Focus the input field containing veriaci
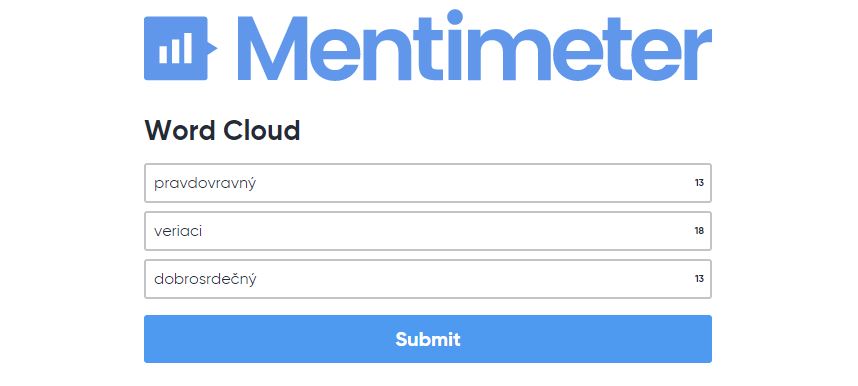This screenshot has width=858, height=386. pyautogui.click(x=428, y=231)
